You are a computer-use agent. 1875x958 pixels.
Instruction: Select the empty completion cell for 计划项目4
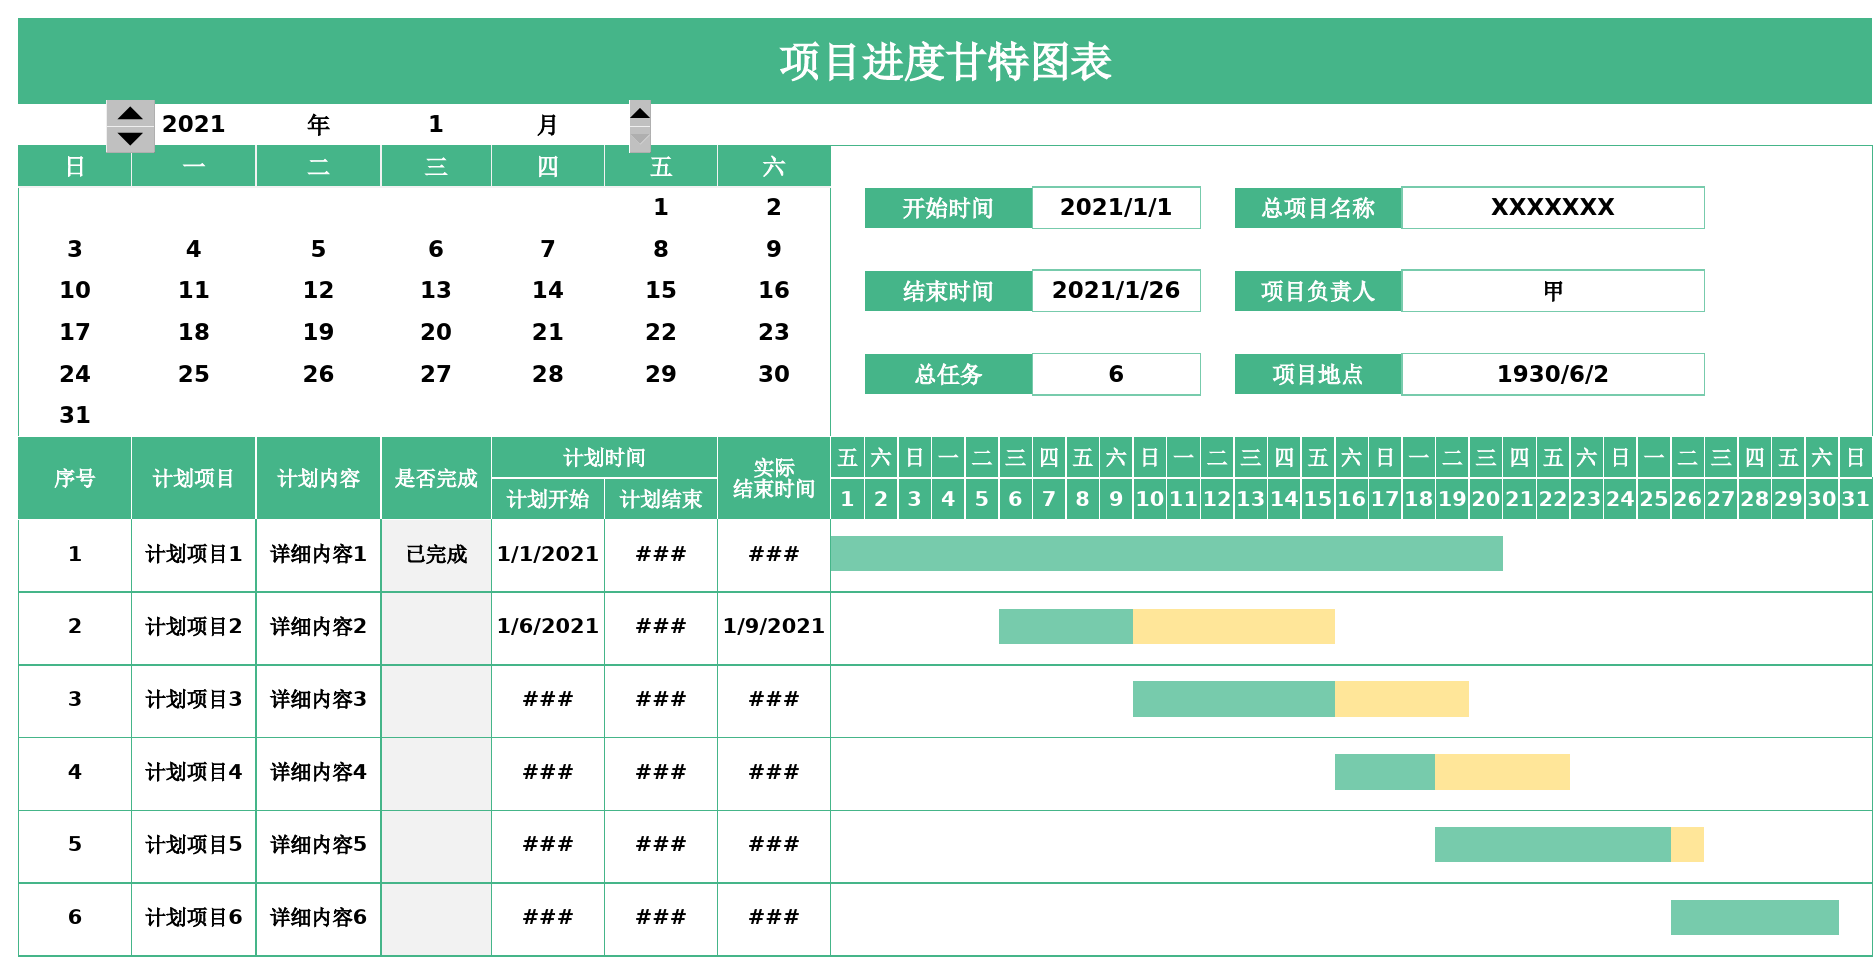tap(436, 772)
